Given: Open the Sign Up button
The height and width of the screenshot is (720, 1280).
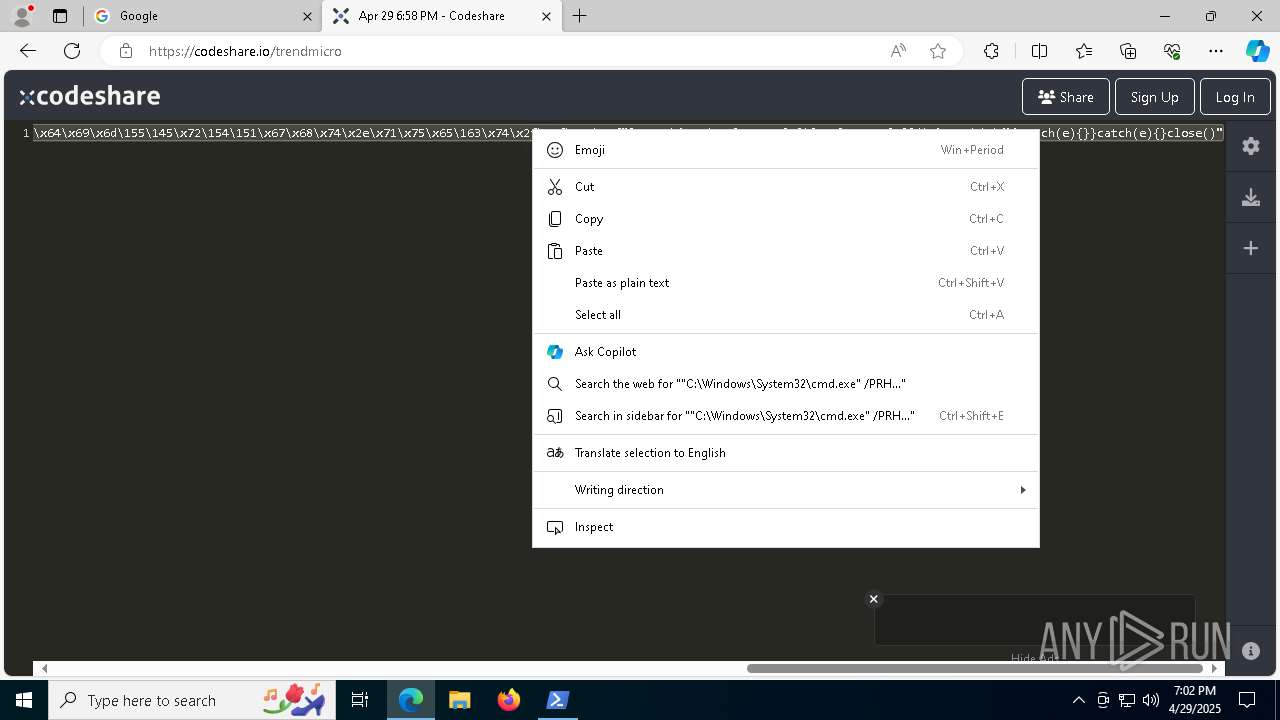Looking at the screenshot, I should coord(1154,97).
